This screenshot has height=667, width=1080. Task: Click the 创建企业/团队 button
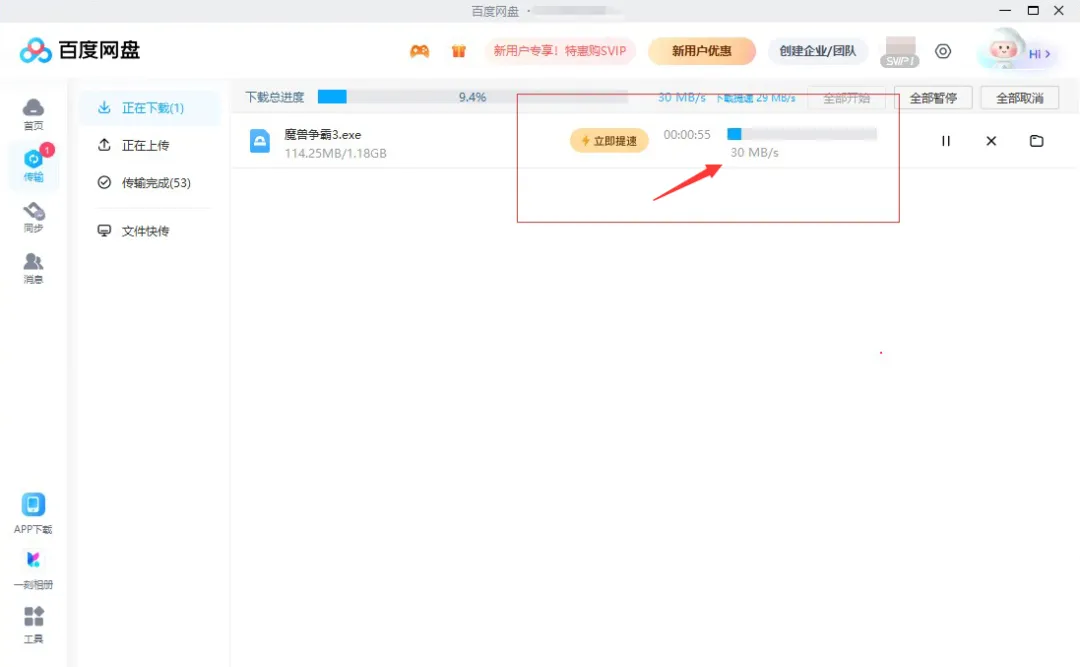[818, 51]
